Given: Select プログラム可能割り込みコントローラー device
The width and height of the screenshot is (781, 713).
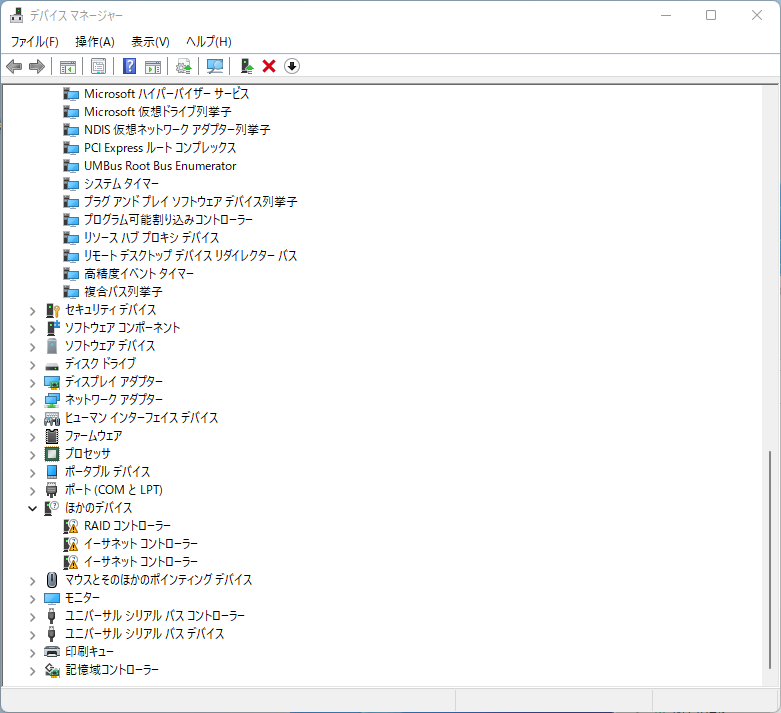Looking at the screenshot, I should pos(168,220).
